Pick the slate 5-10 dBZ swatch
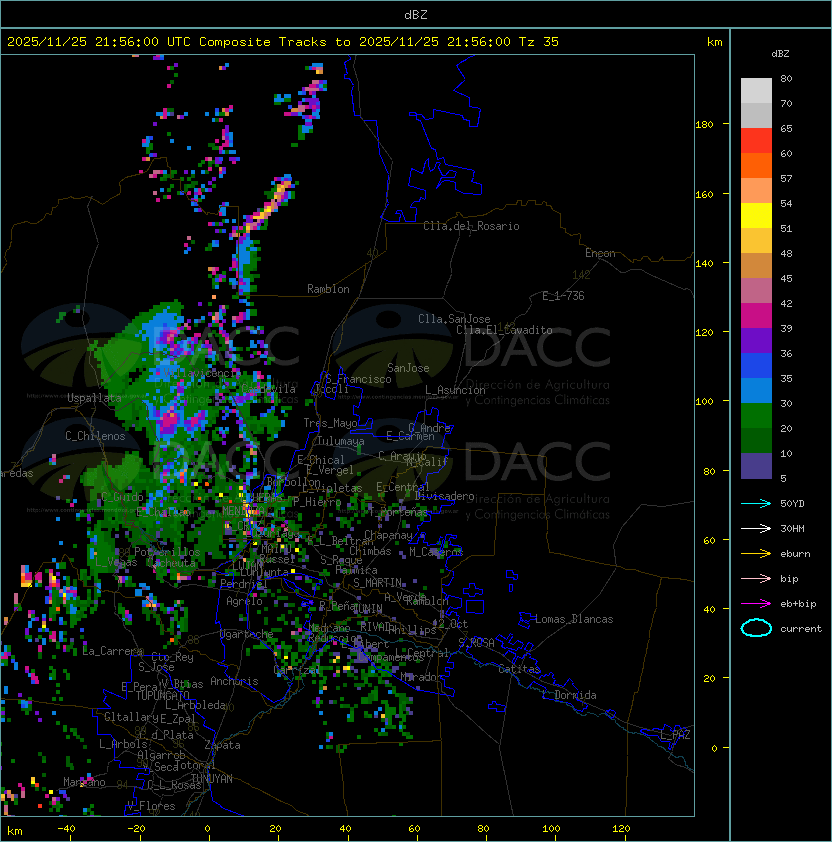Viewport: 832px width, 842px height. [x=756, y=466]
